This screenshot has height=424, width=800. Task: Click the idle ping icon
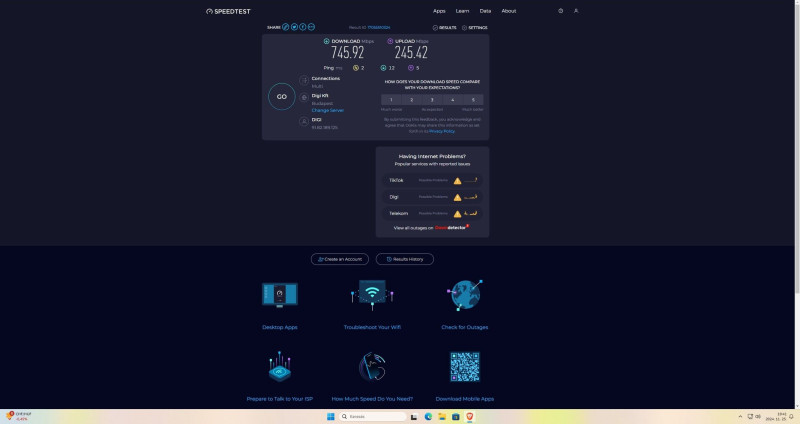(356, 68)
